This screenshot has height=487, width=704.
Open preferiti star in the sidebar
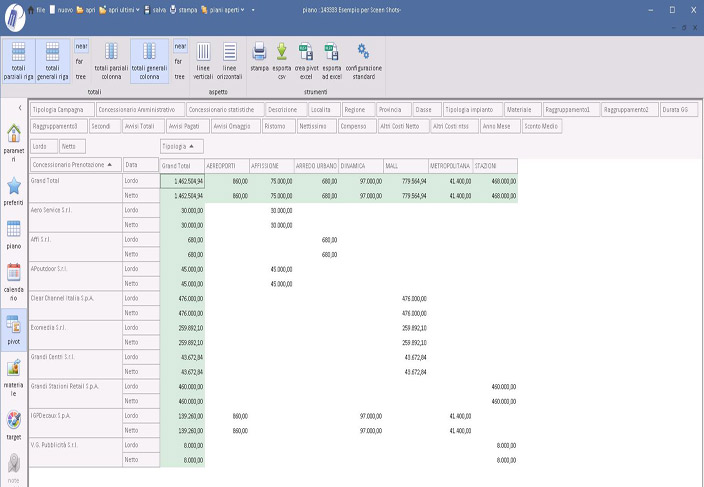pyautogui.click(x=14, y=190)
